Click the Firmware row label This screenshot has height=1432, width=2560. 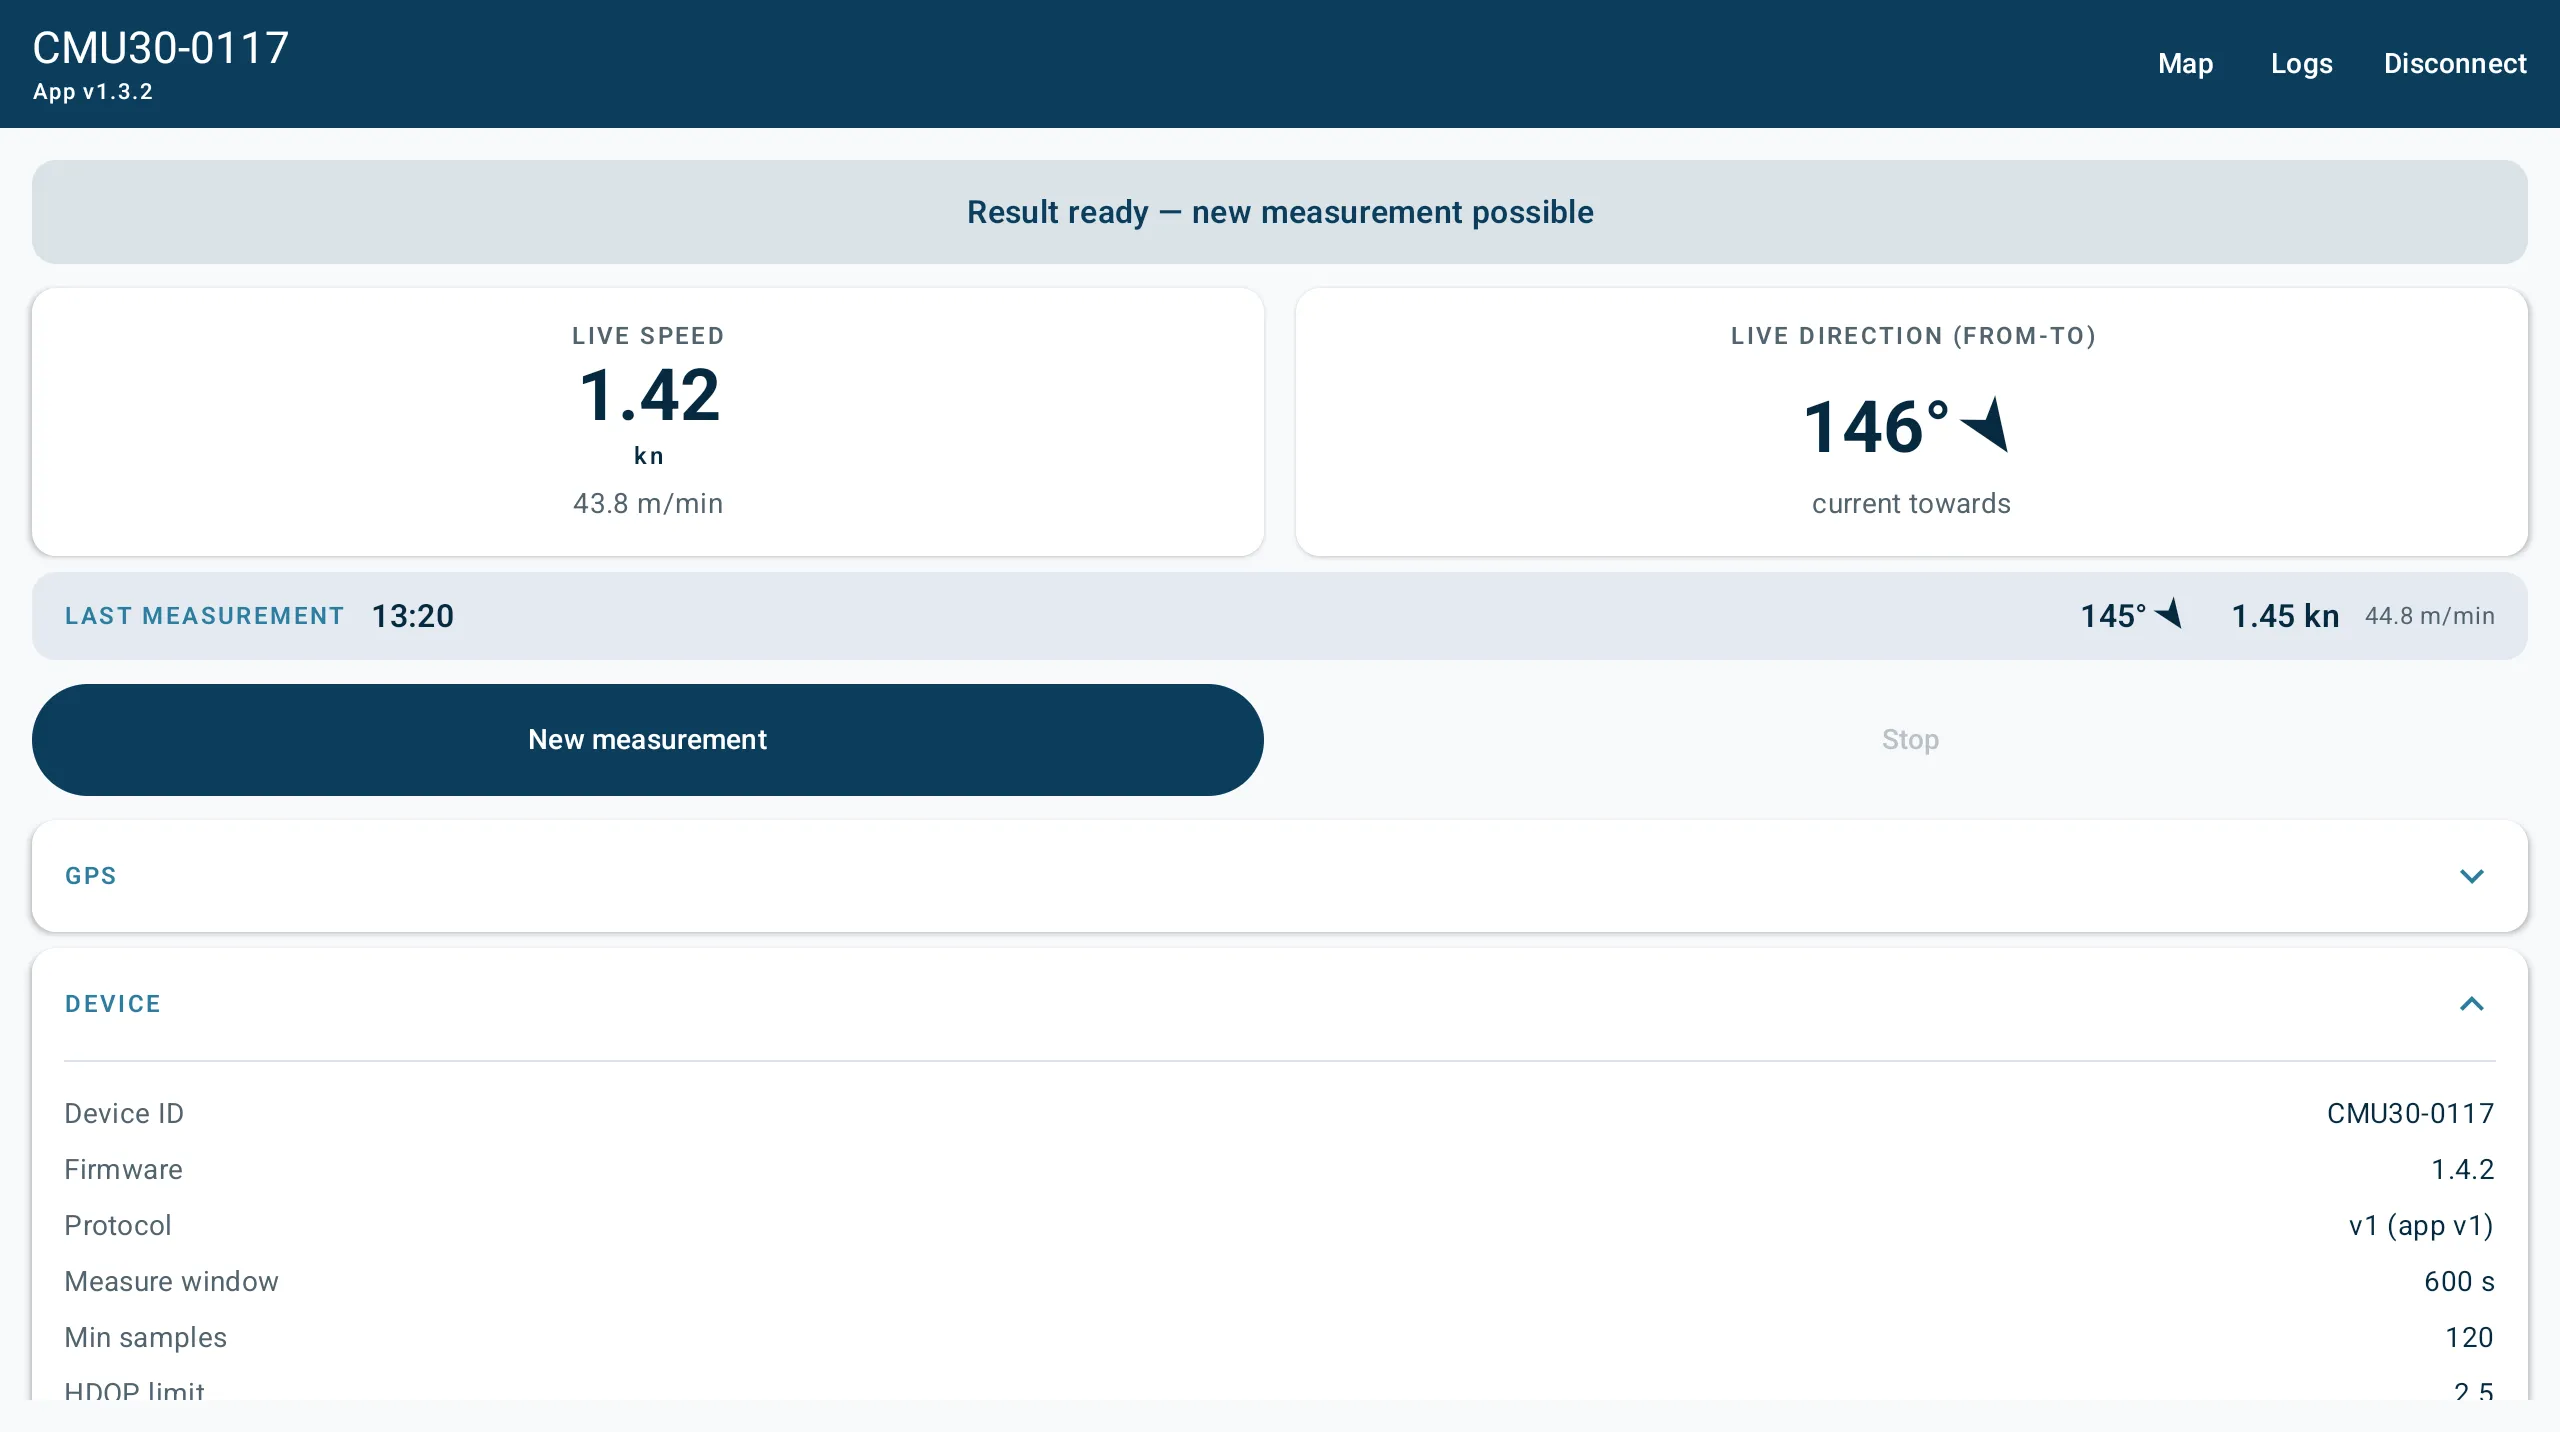point(123,1170)
